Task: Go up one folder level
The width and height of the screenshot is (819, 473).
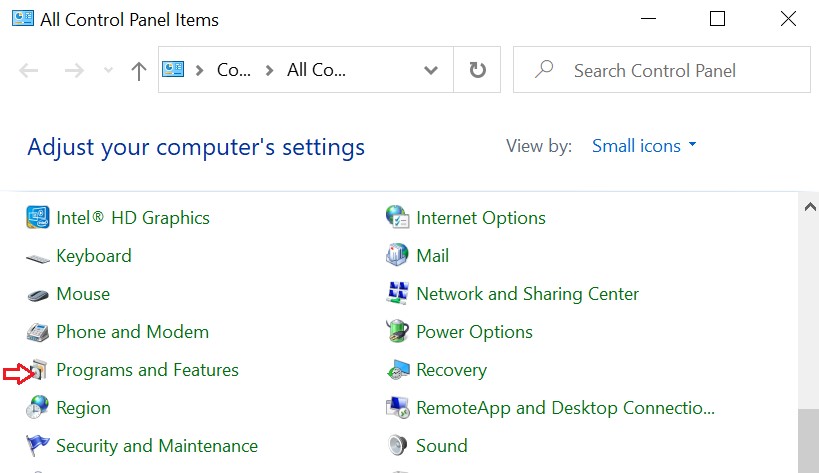Action: [138, 70]
